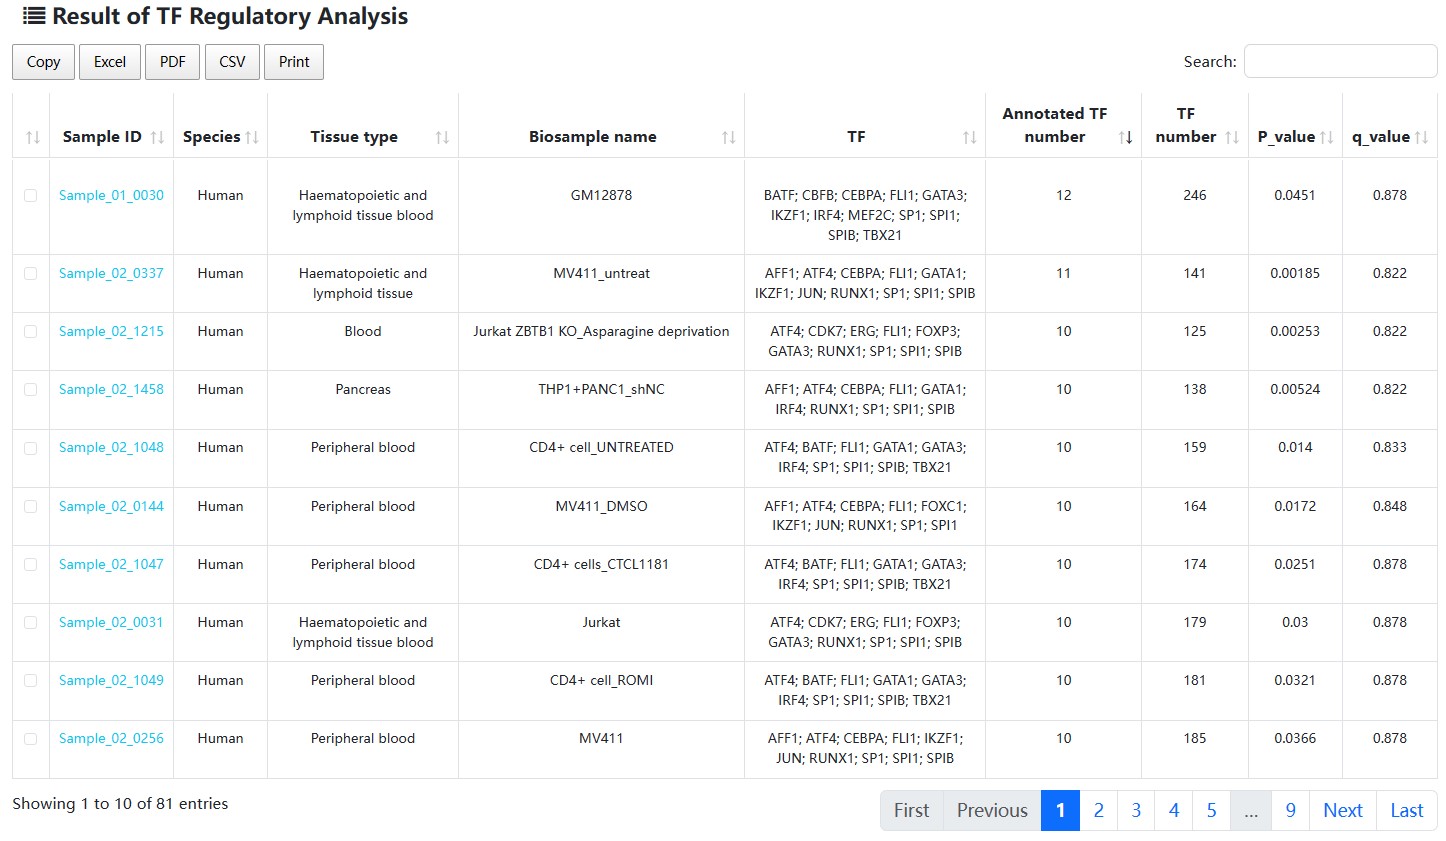Image resolution: width=1446 pixels, height=841 pixels.
Task: Sort by Species column arrows
Action: click(252, 137)
